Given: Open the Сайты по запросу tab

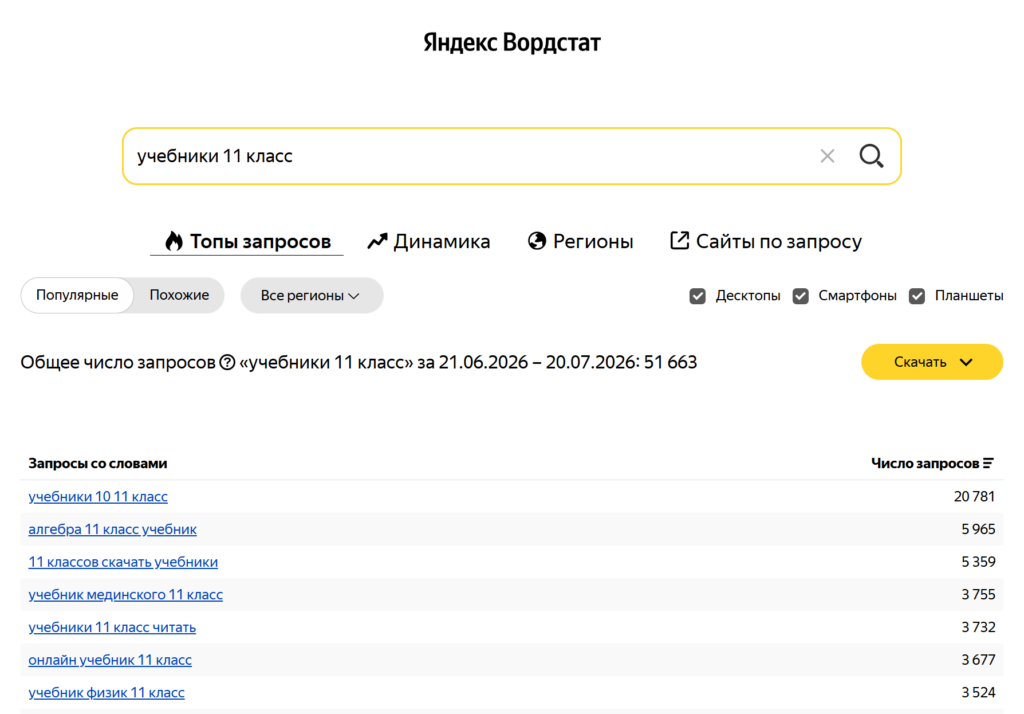Looking at the screenshot, I should [x=765, y=241].
